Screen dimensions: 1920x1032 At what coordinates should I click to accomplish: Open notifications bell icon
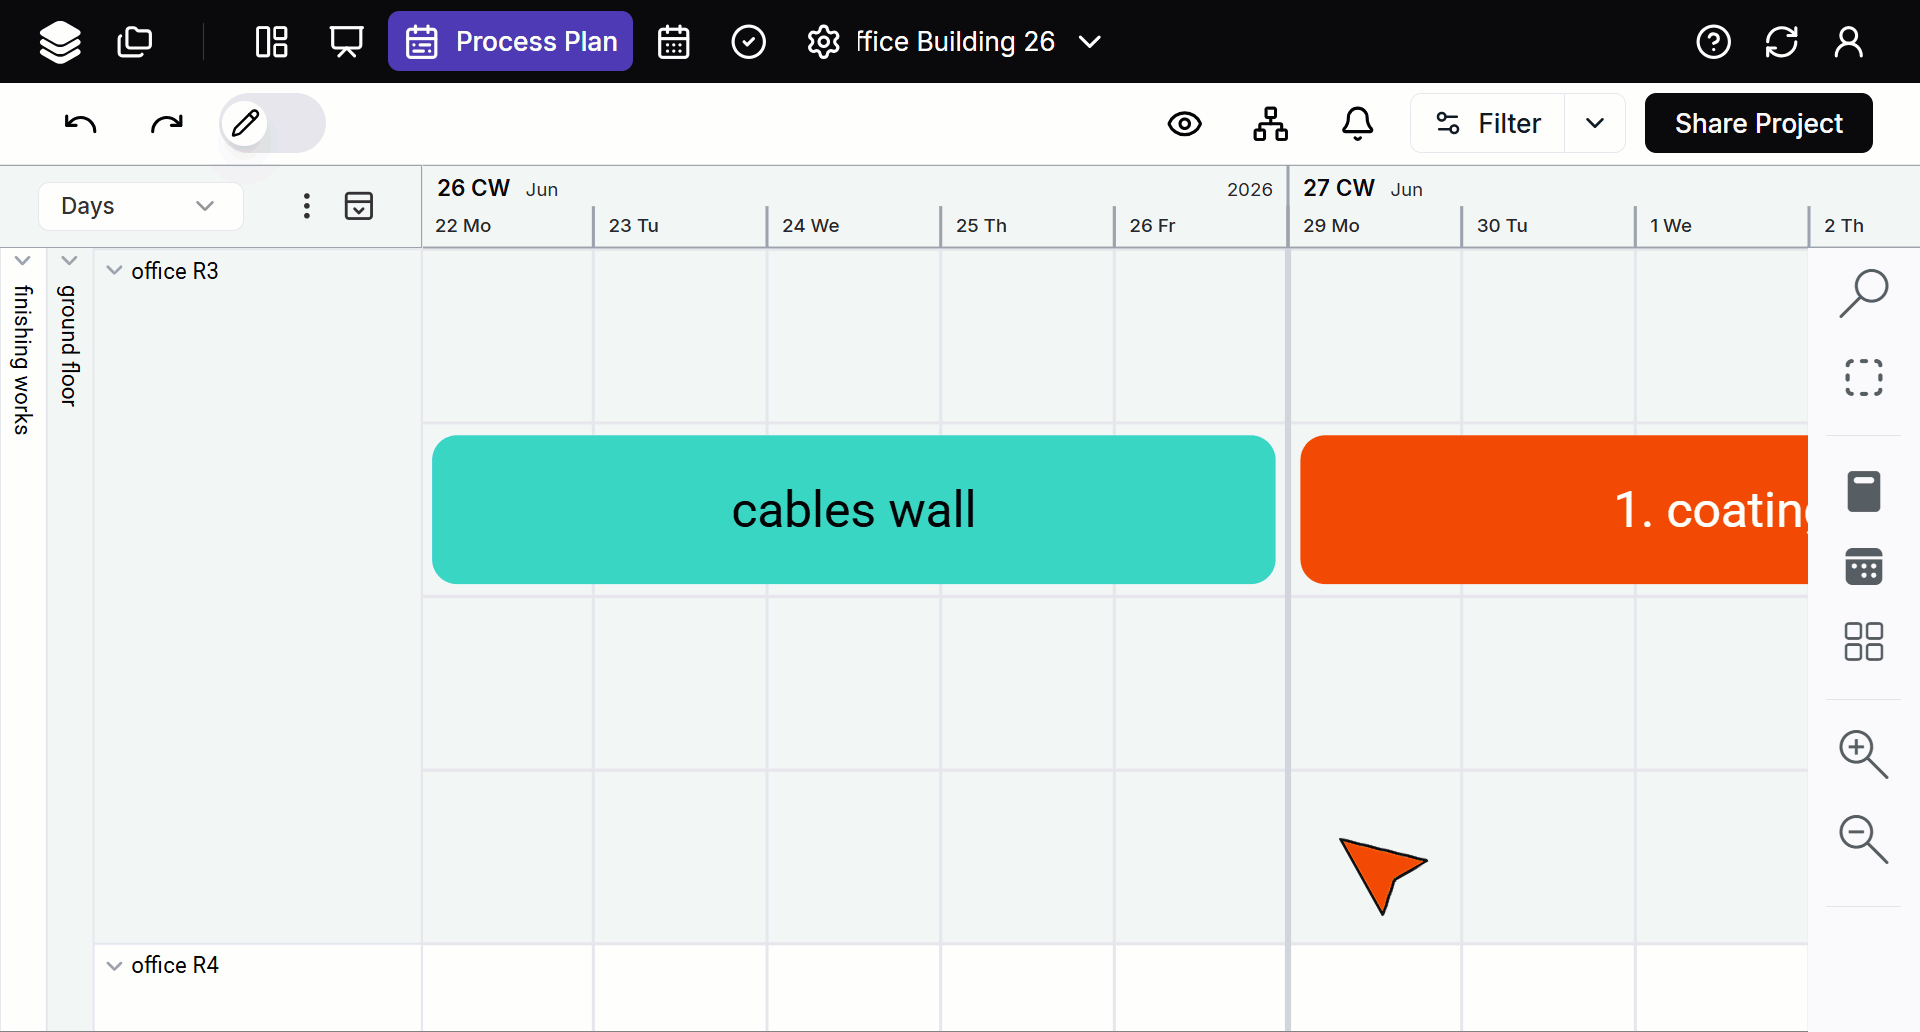click(1357, 123)
